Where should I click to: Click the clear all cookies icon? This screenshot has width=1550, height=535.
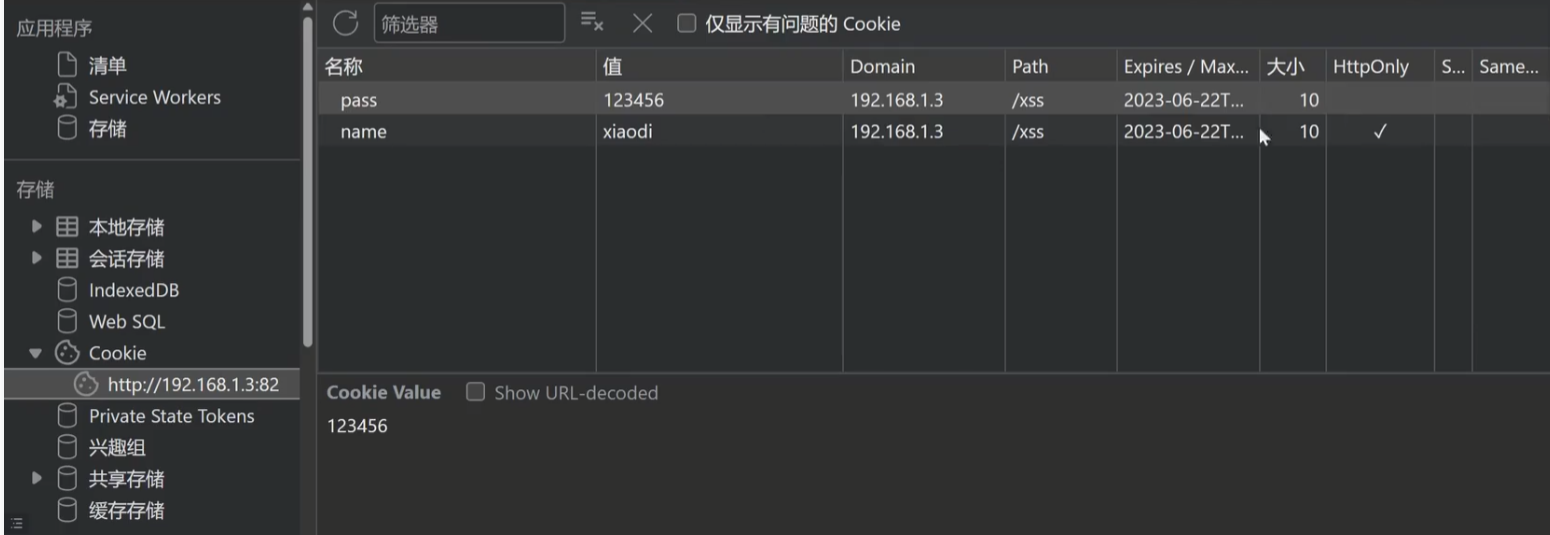pos(592,23)
